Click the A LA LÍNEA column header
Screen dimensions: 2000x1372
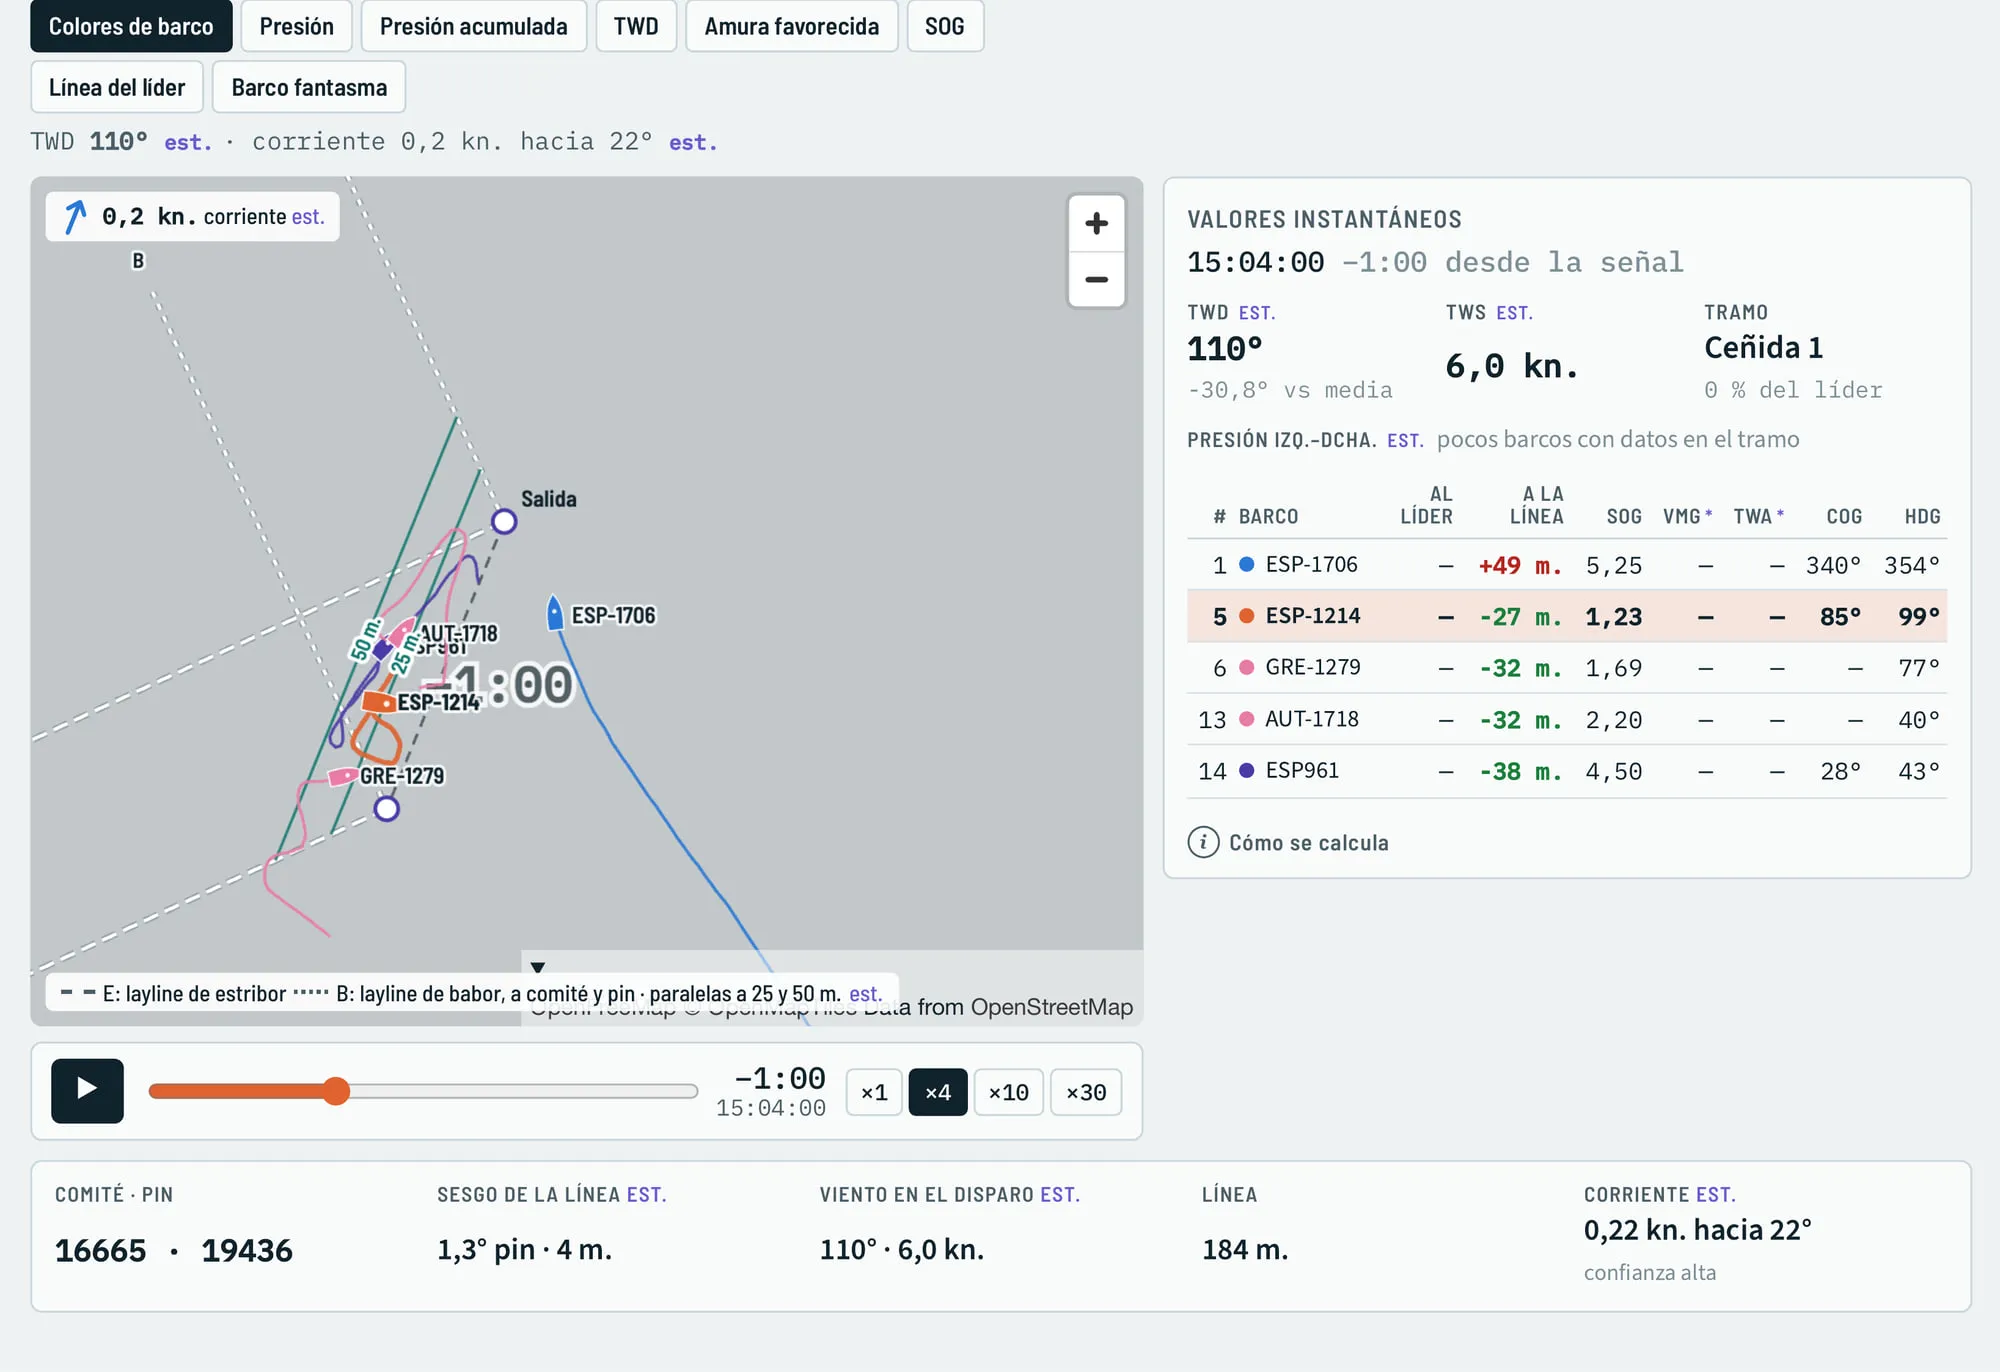pyautogui.click(x=1537, y=505)
